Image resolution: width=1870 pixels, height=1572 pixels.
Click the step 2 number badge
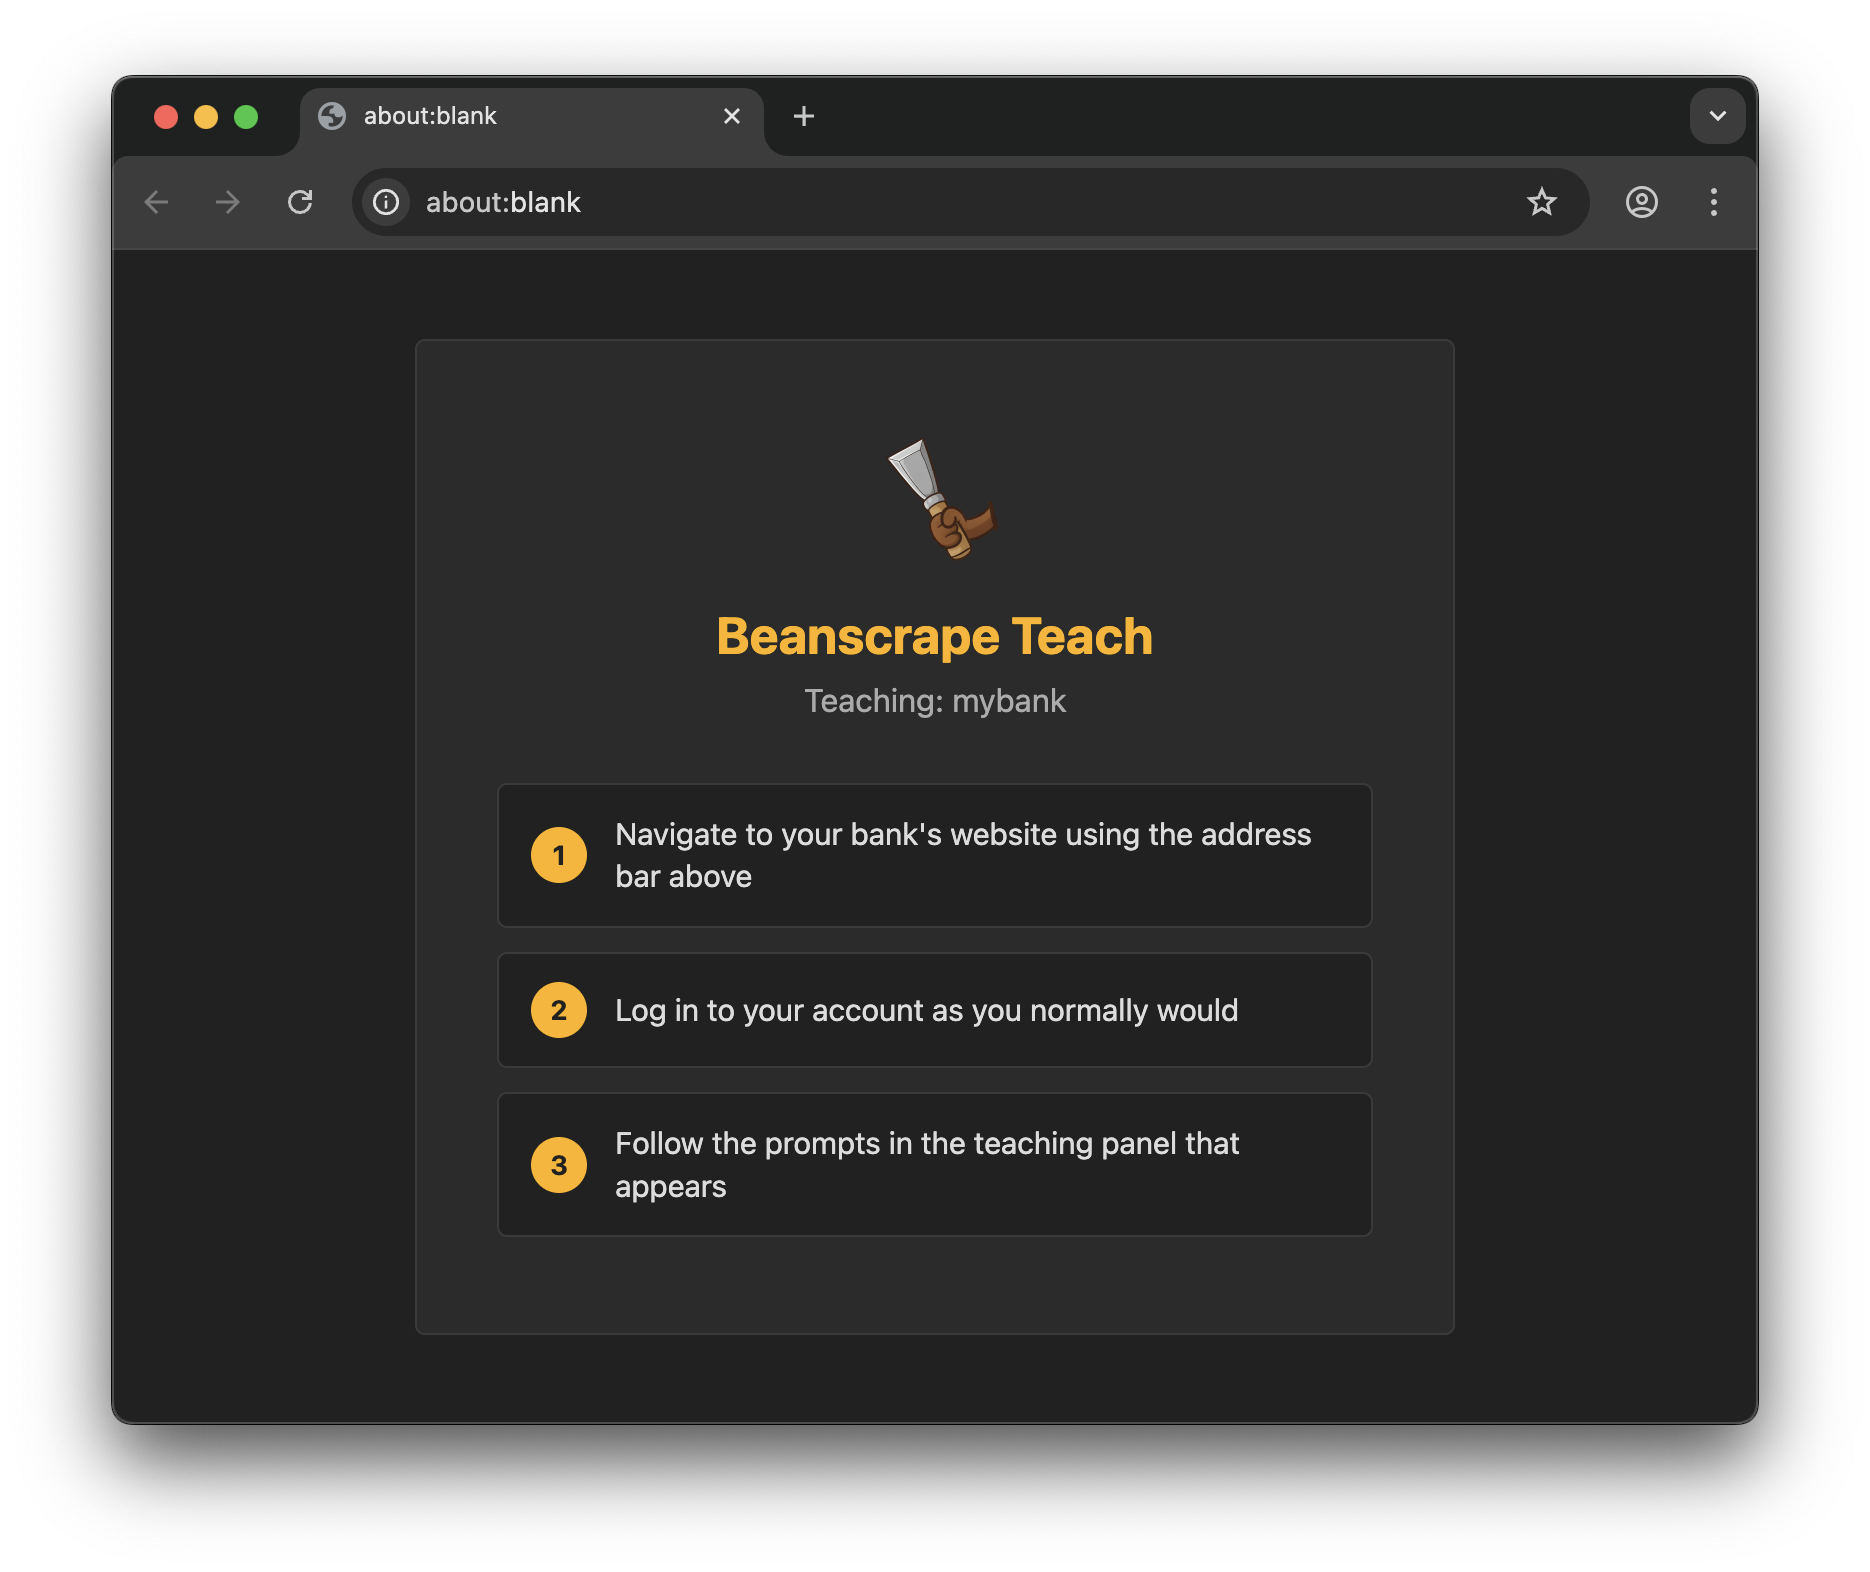coord(558,1011)
